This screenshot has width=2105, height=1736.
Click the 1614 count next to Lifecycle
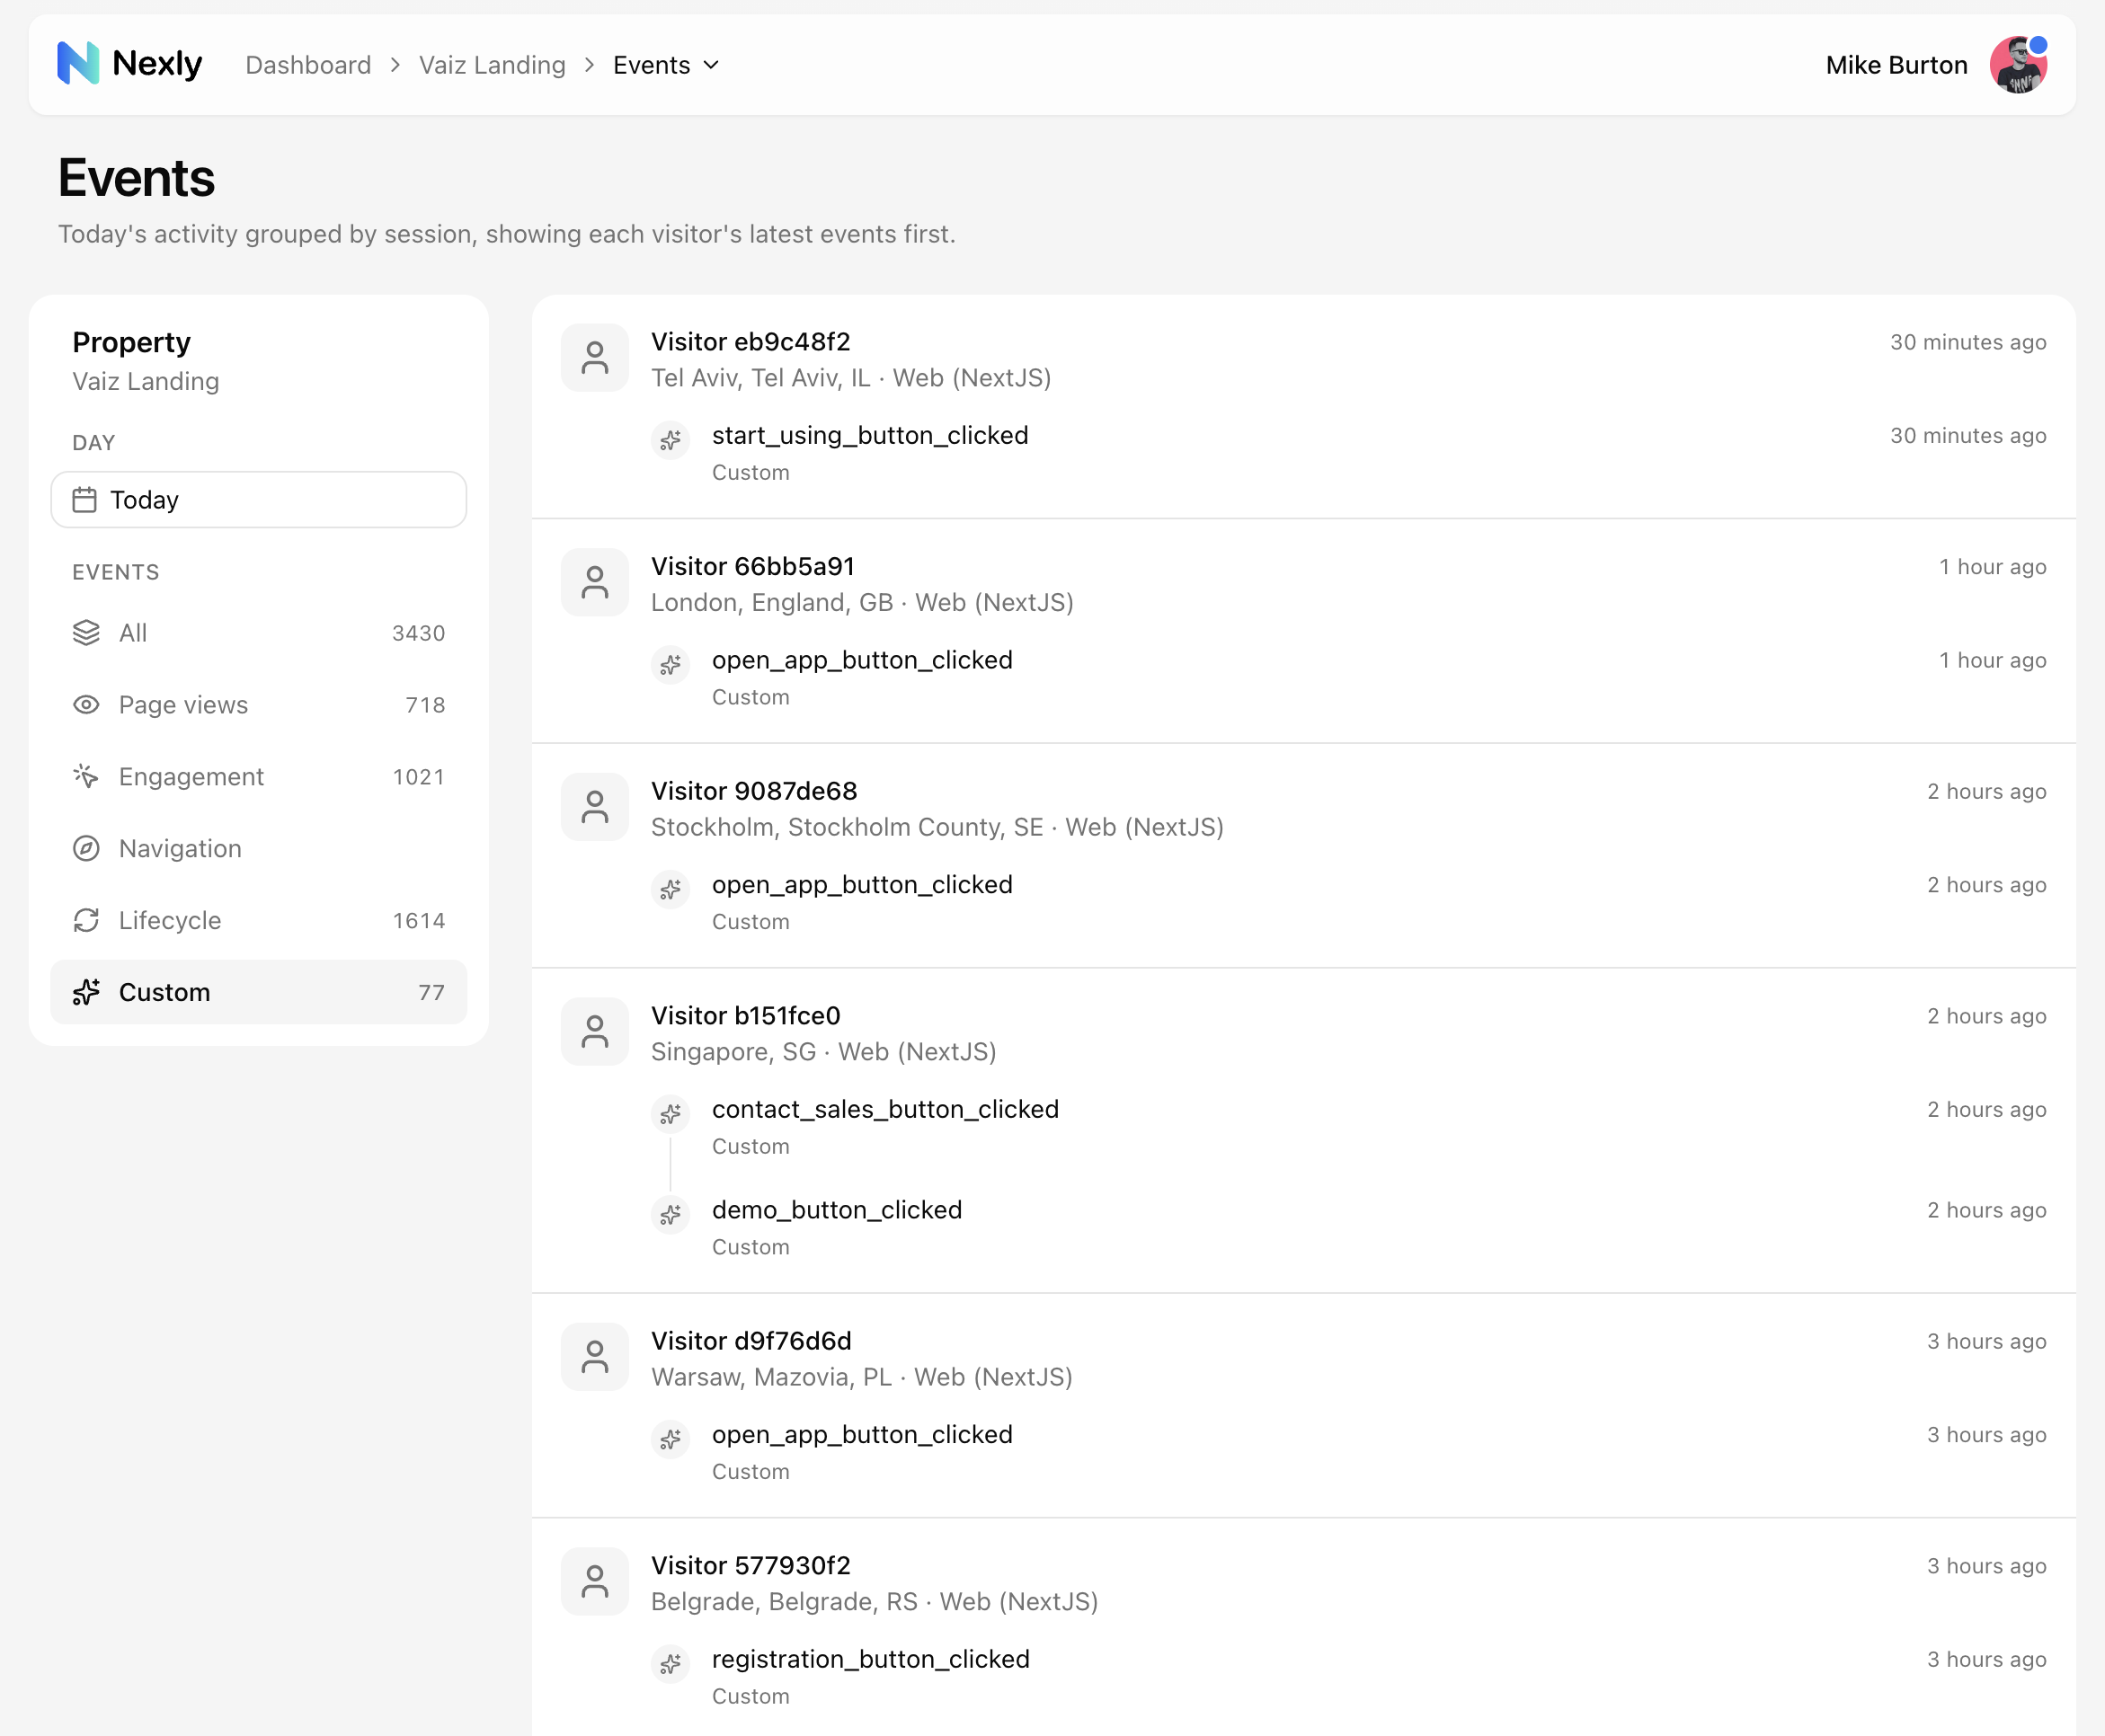(x=418, y=921)
